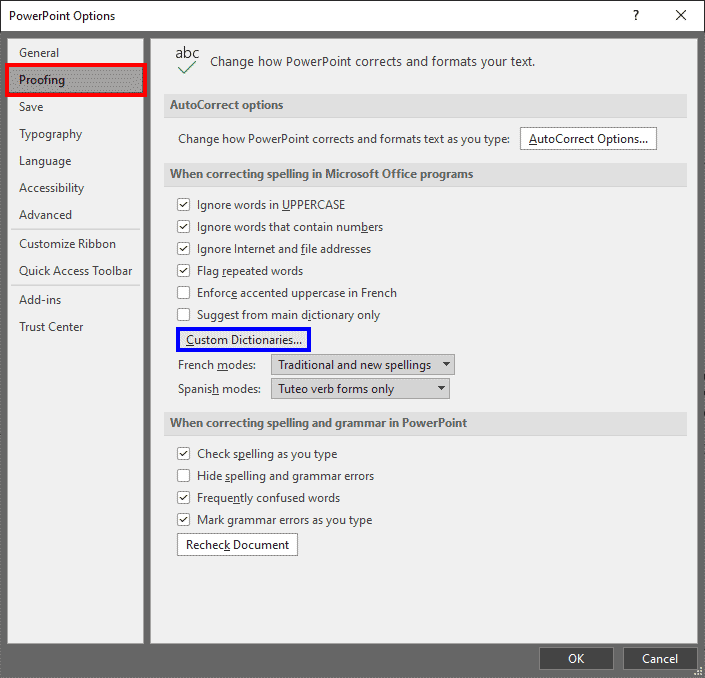Toggle Flag repeated words checkbox

pyautogui.click(x=183, y=271)
